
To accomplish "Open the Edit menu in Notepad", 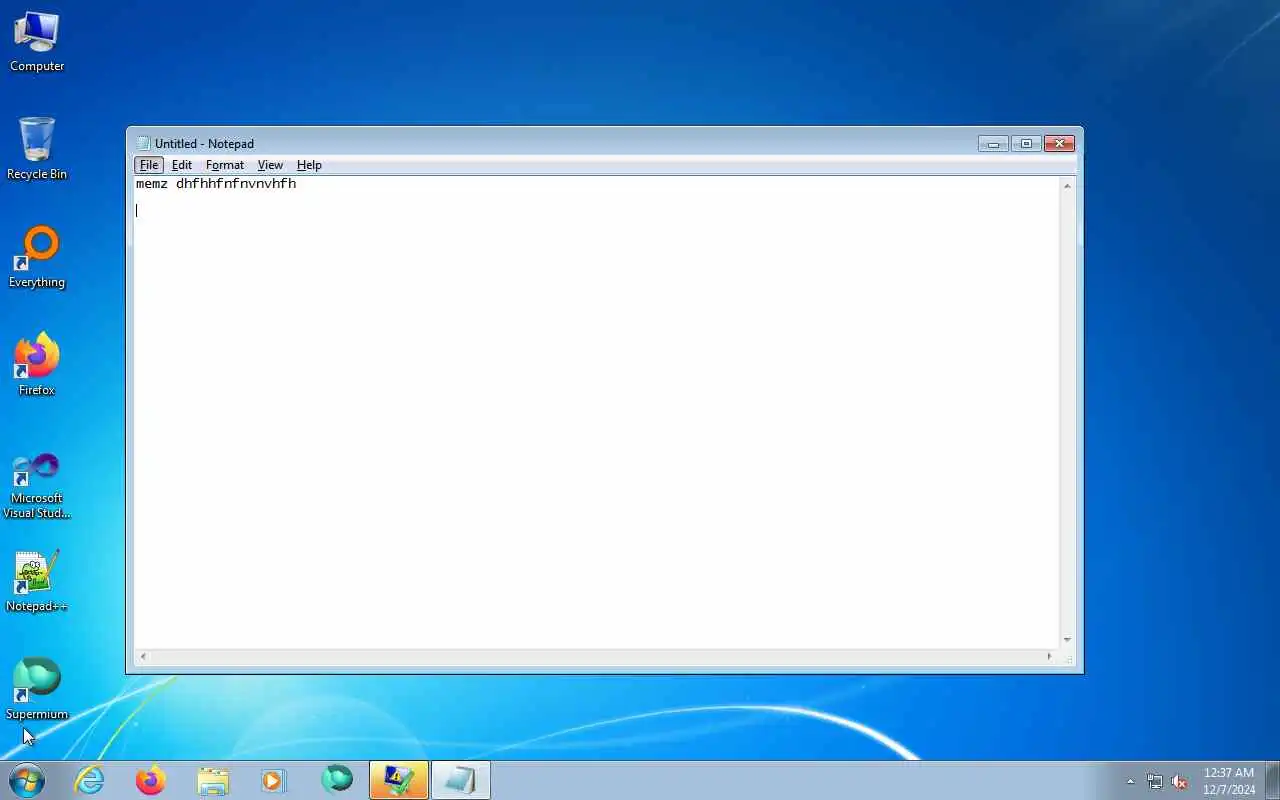I will 182,165.
